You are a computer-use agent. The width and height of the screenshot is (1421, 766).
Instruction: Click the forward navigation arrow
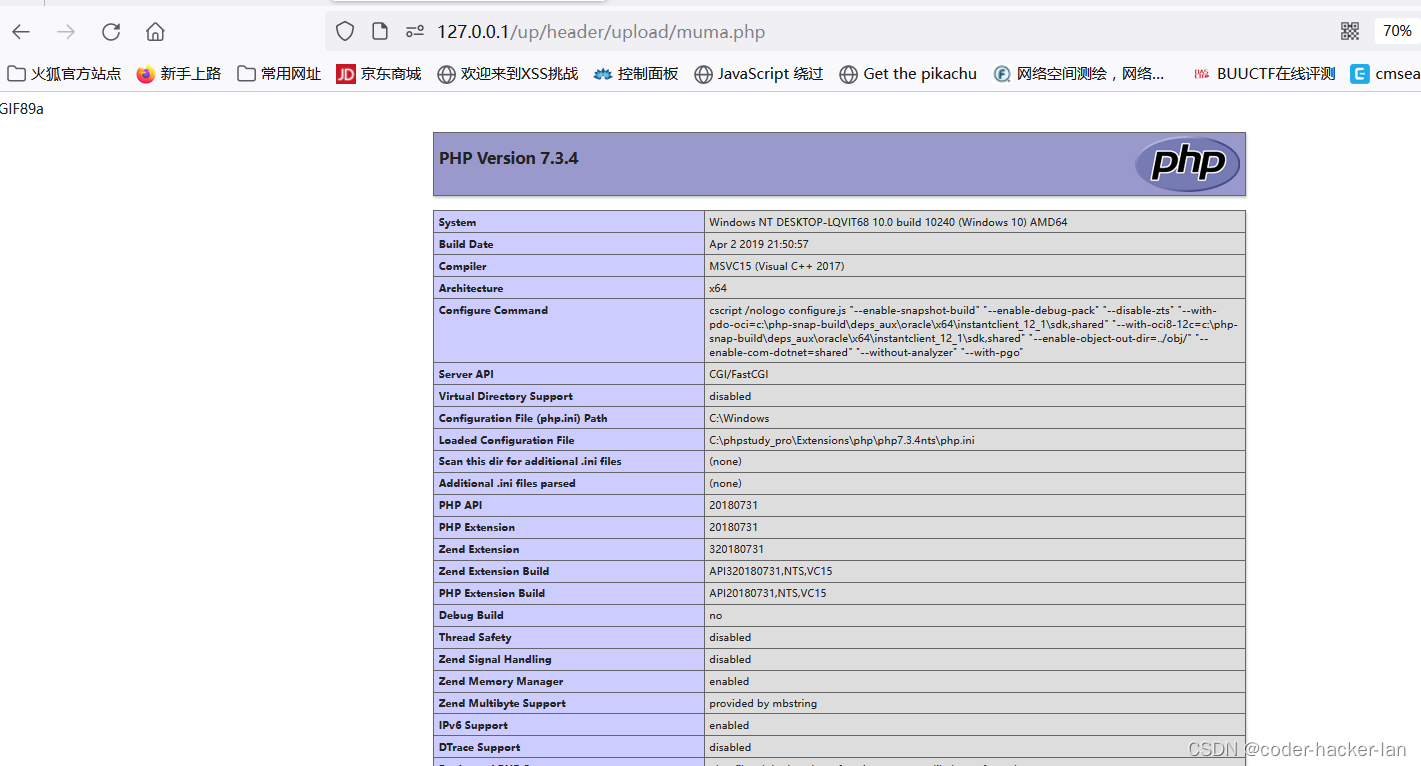(x=66, y=32)
